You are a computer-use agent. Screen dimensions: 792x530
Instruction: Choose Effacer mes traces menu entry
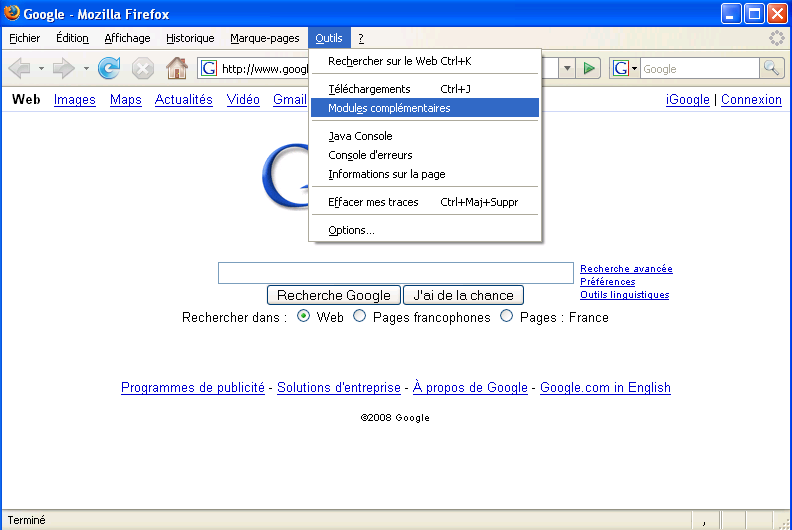[x=425, y=202]
